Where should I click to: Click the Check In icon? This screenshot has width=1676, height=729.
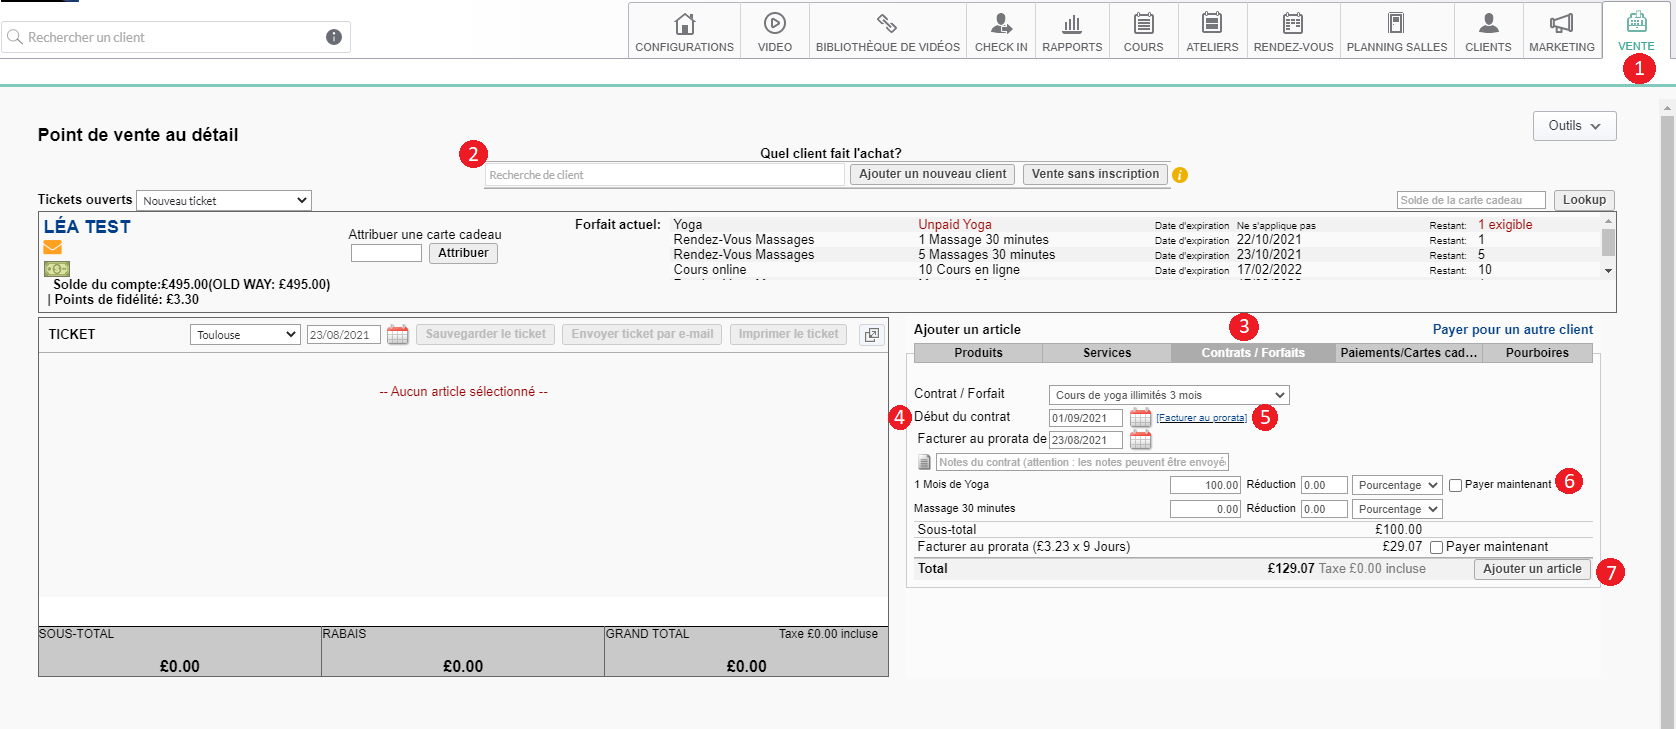(x=1000, y=24)
